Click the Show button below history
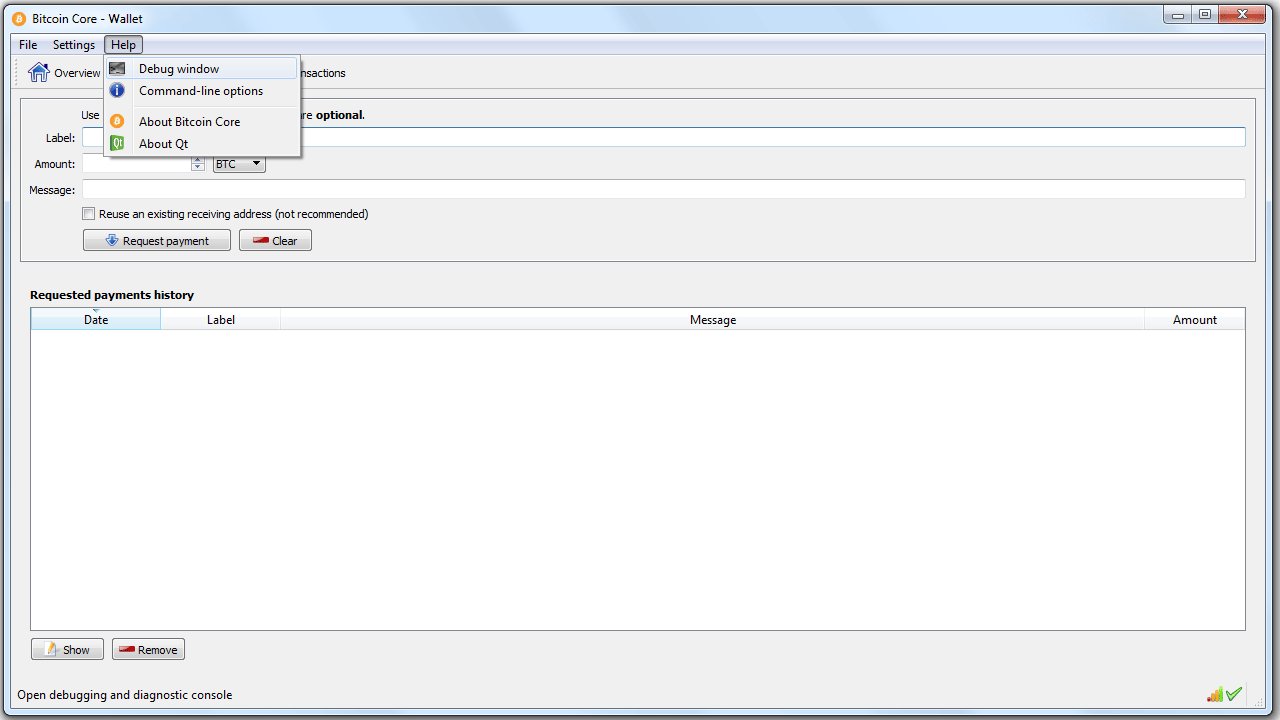Image resolution: width=1280 pixels, height=720 pixels. [x=67, y=650]
